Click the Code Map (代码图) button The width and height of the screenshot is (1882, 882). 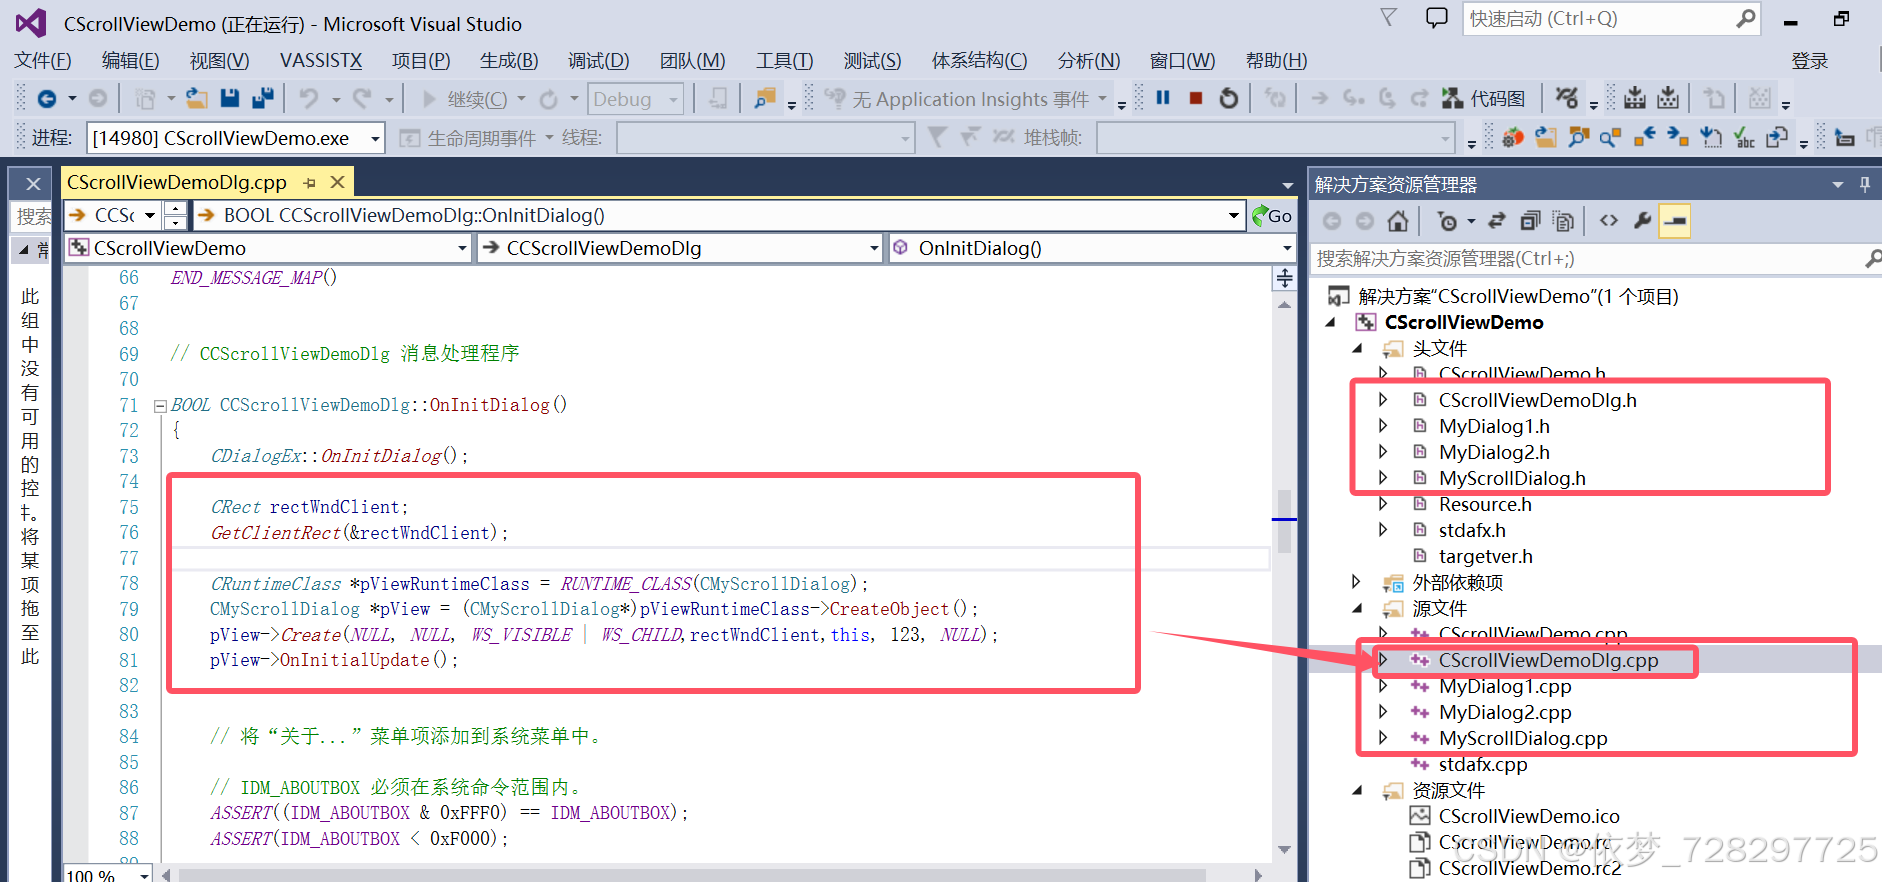point(1484,98)
